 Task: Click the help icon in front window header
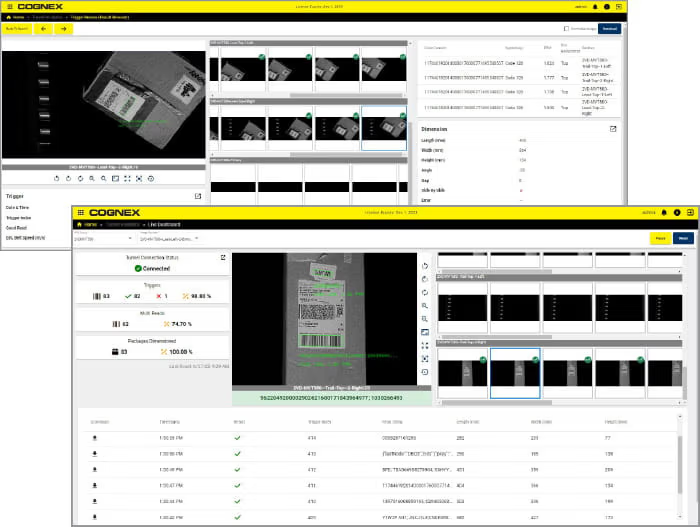click(x=677, y=213)
